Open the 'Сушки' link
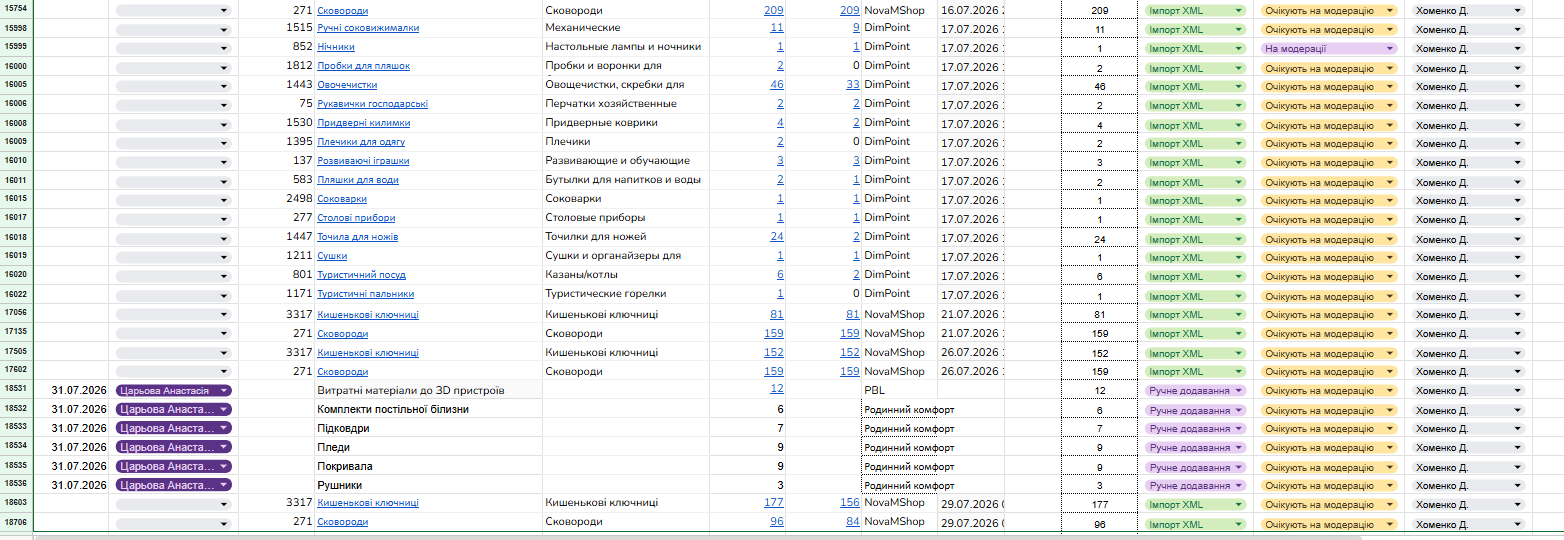The image size is (1564, 540). tap(332, 256)
